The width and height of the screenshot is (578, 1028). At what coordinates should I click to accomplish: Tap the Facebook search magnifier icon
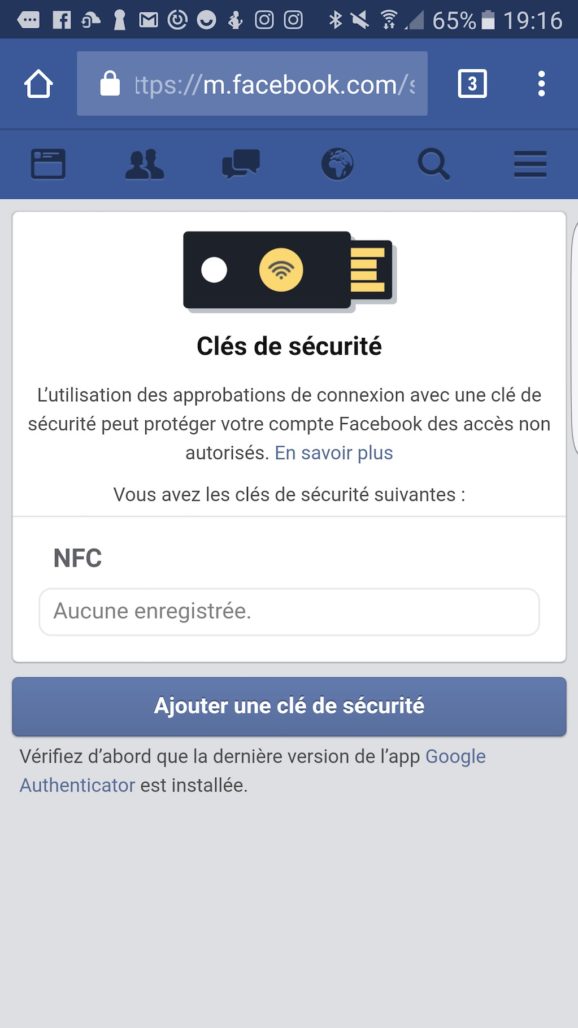point(434,164)
